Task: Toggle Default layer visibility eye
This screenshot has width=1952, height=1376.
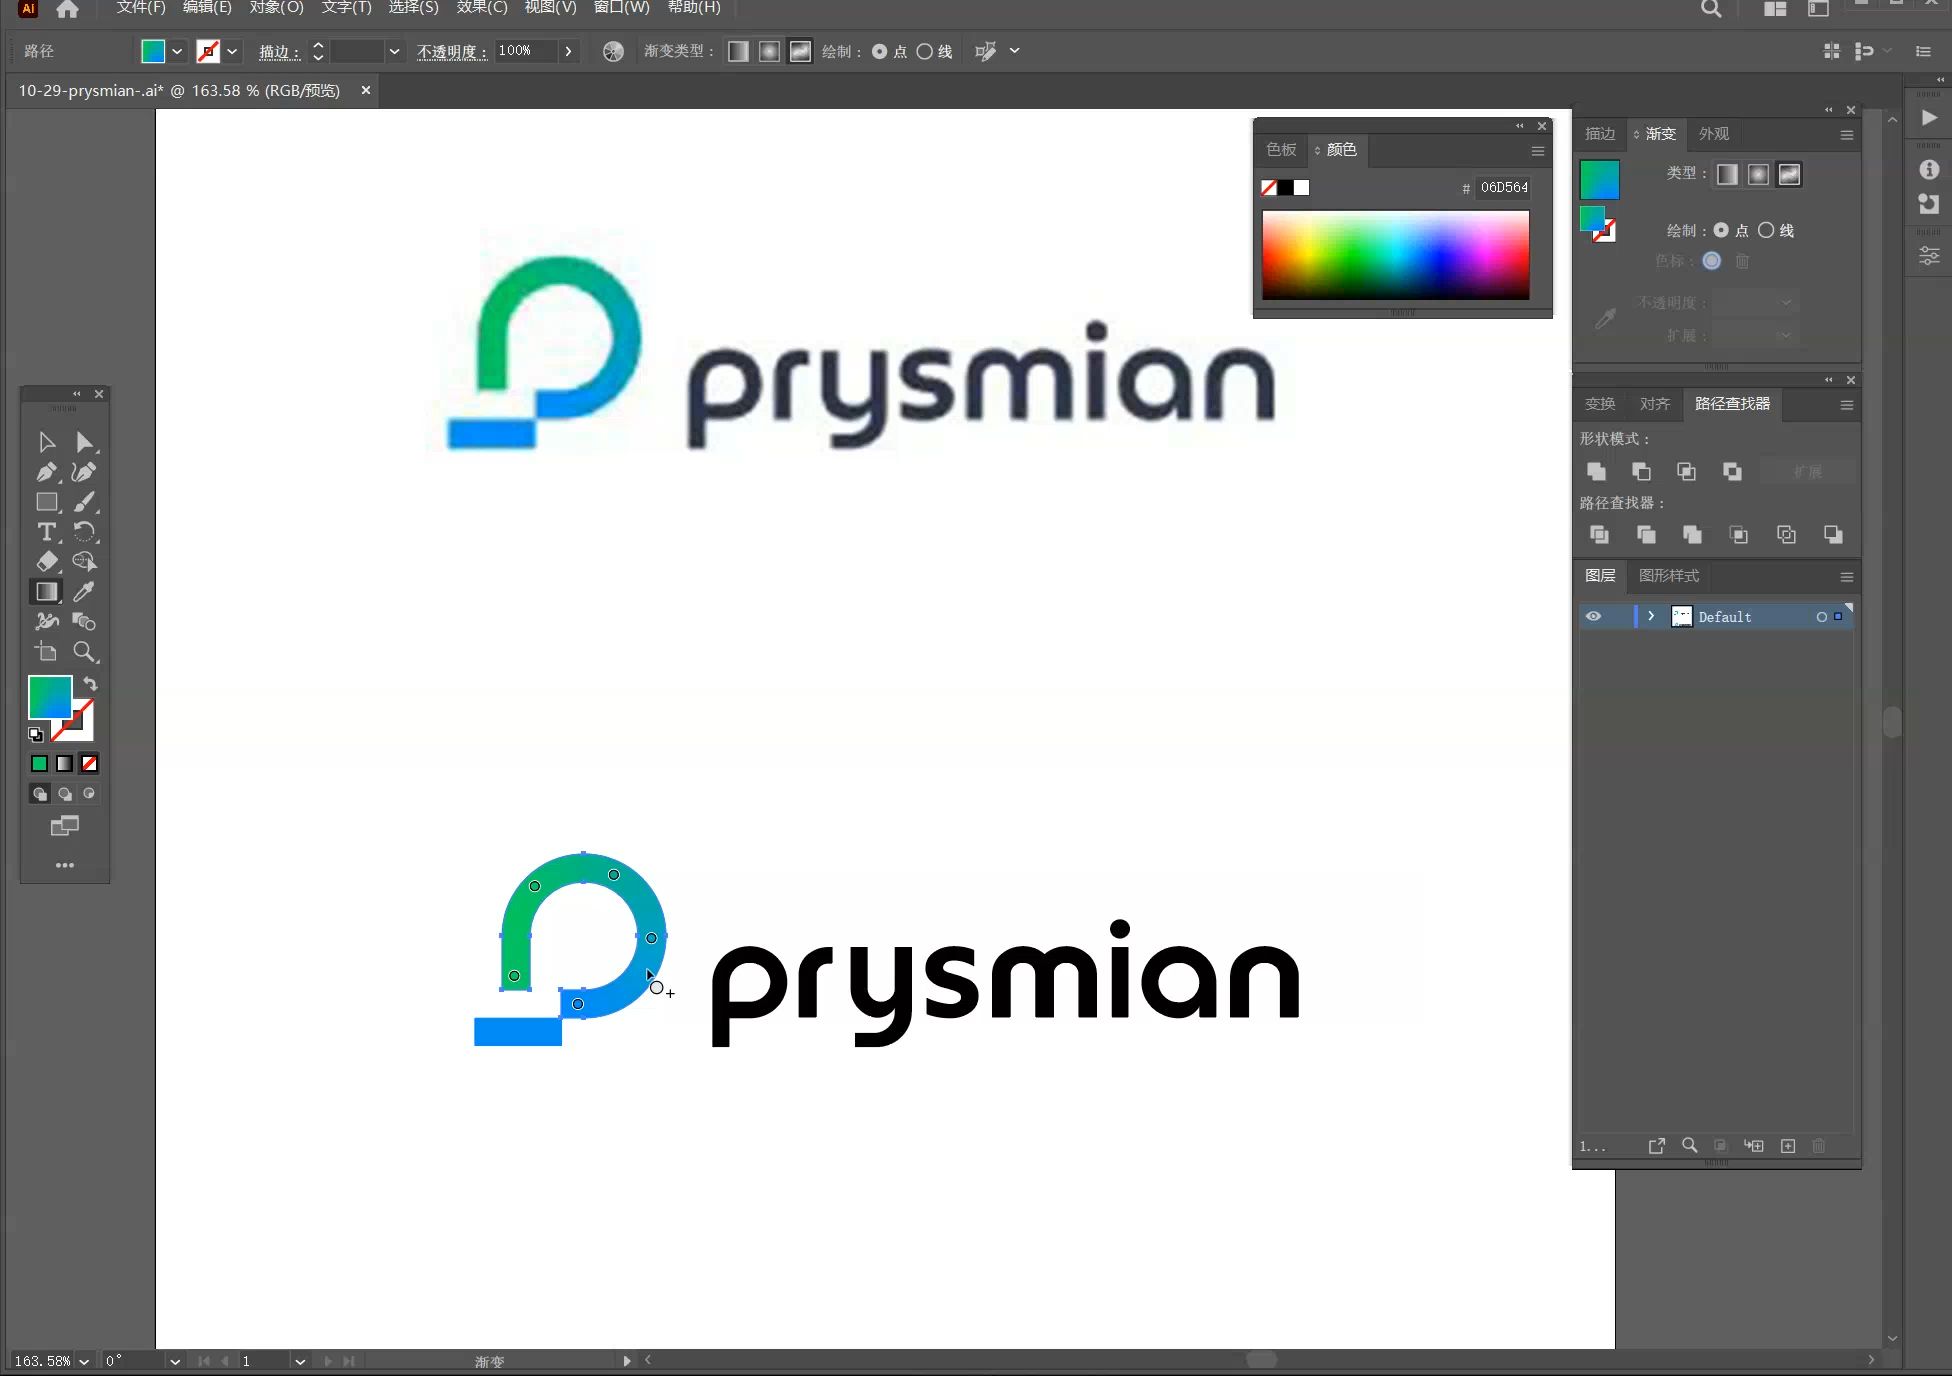Action: 1593,616
